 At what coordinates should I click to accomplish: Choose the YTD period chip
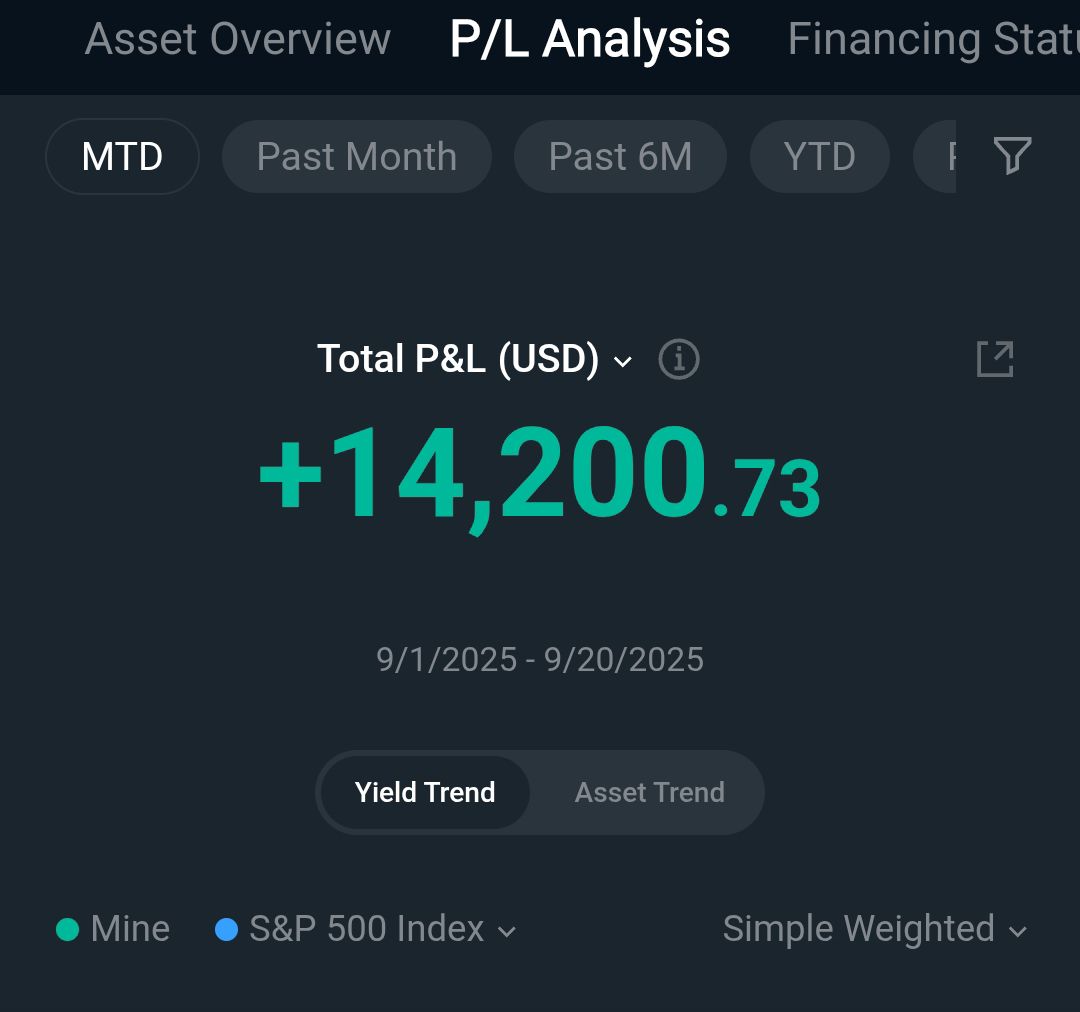tap(819, 157)
